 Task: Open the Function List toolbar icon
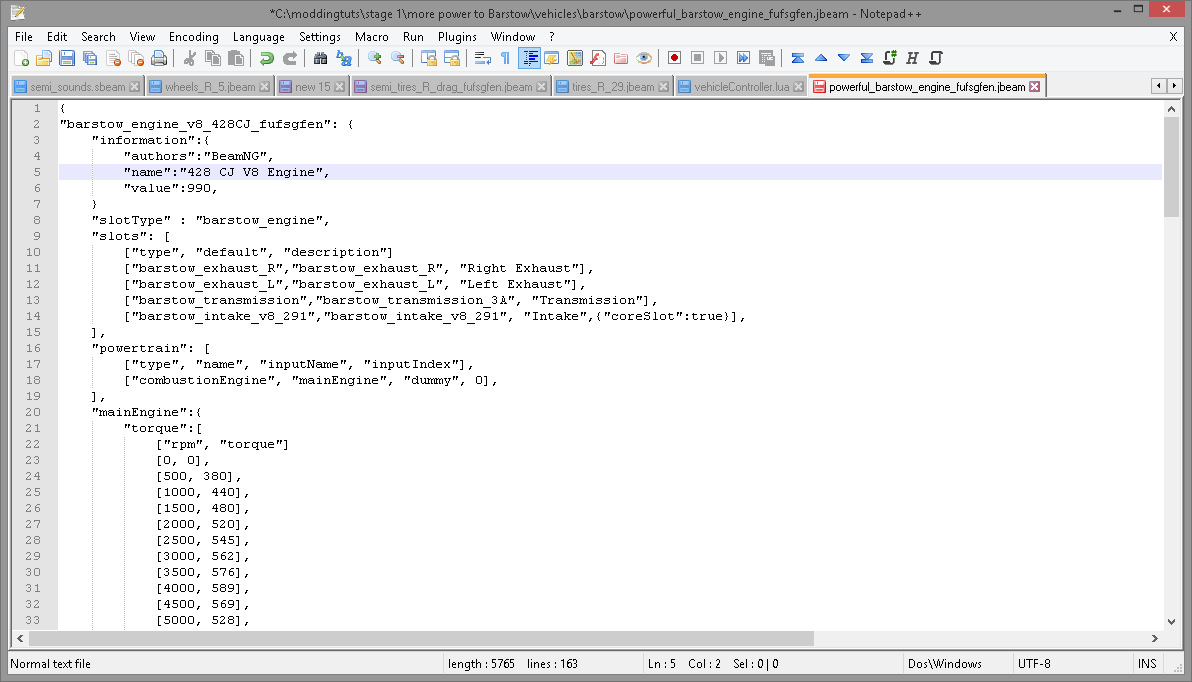coord(598,59)
